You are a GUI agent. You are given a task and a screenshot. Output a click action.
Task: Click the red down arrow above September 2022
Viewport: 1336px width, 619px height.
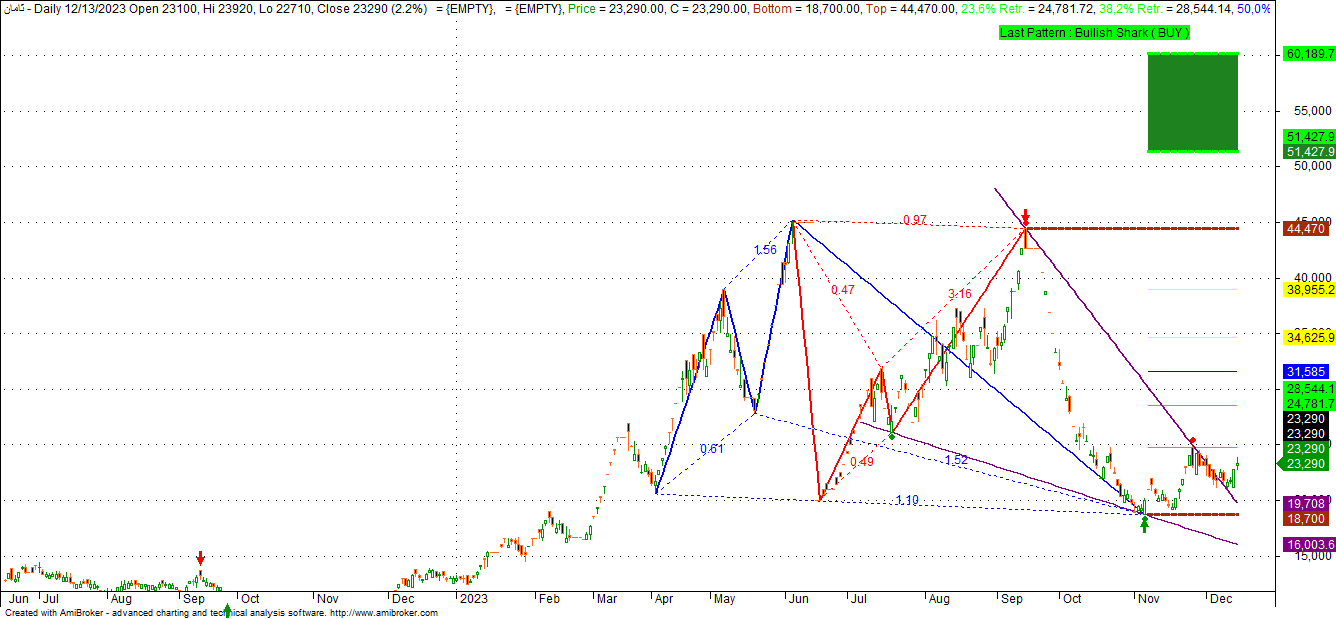pos(200,558)
